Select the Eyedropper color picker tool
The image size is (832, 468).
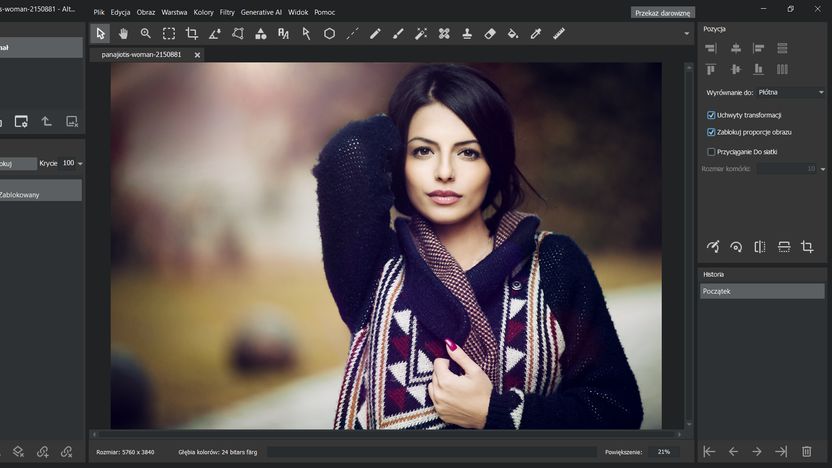tap(536, 34)
